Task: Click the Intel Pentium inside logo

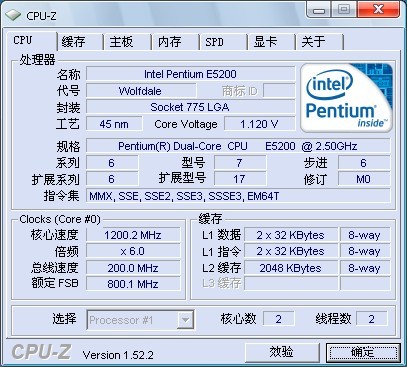Action: point(347,98)
